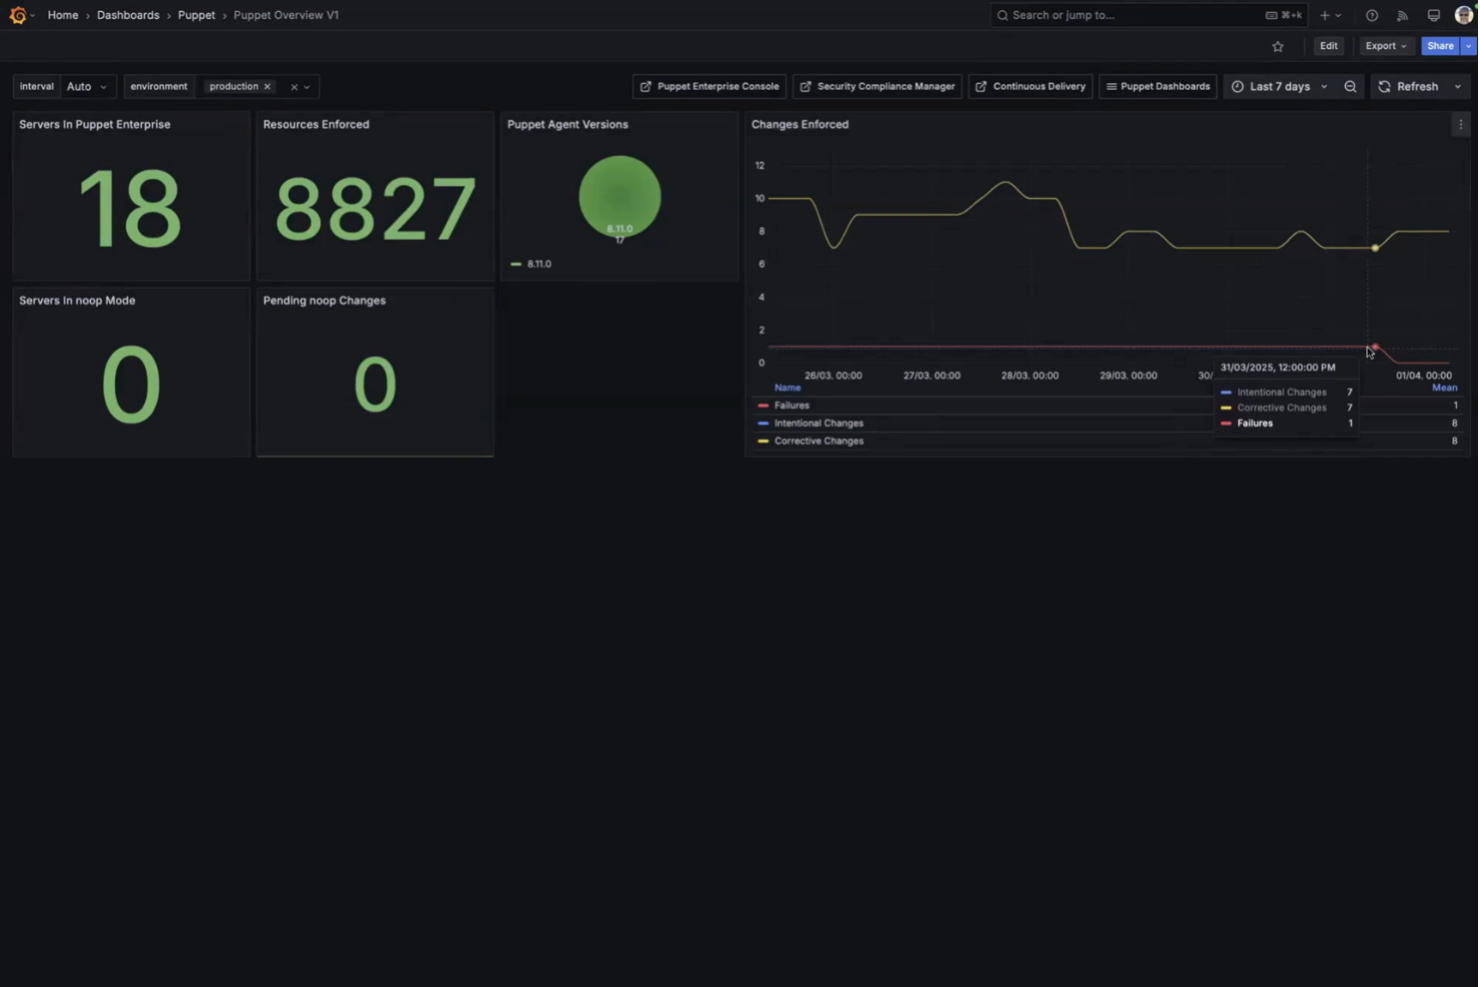
Task: Expand the Share options arrow
Action: (x=1468, y=46)
